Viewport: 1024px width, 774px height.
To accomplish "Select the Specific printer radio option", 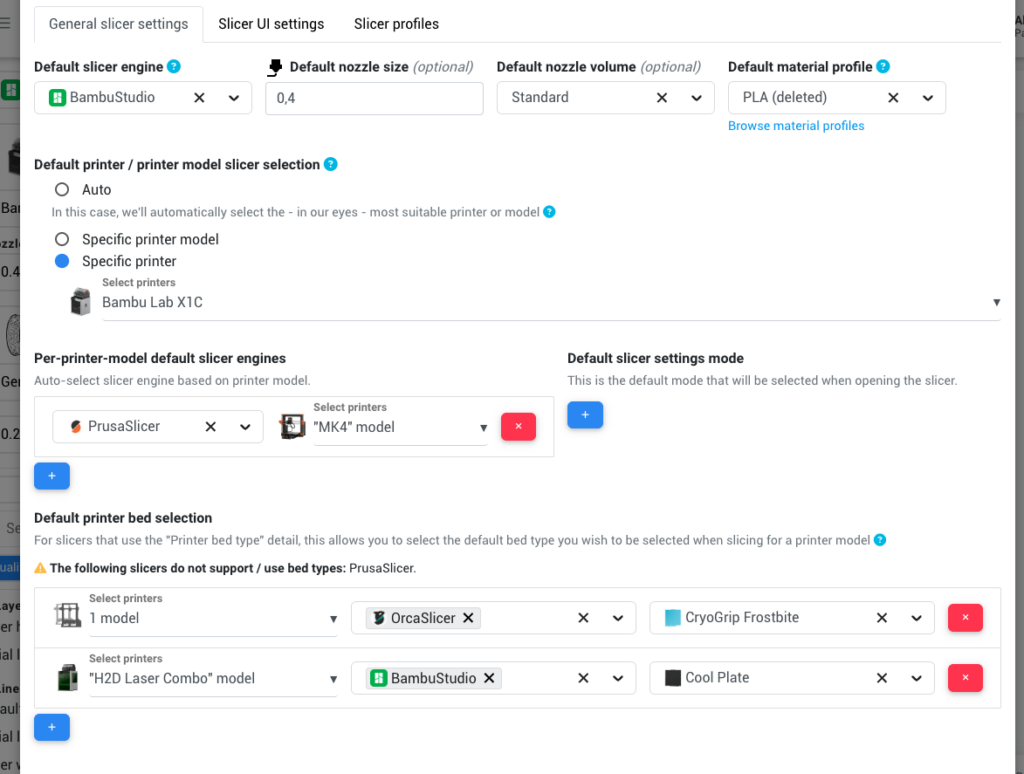I will click(62, 261).
